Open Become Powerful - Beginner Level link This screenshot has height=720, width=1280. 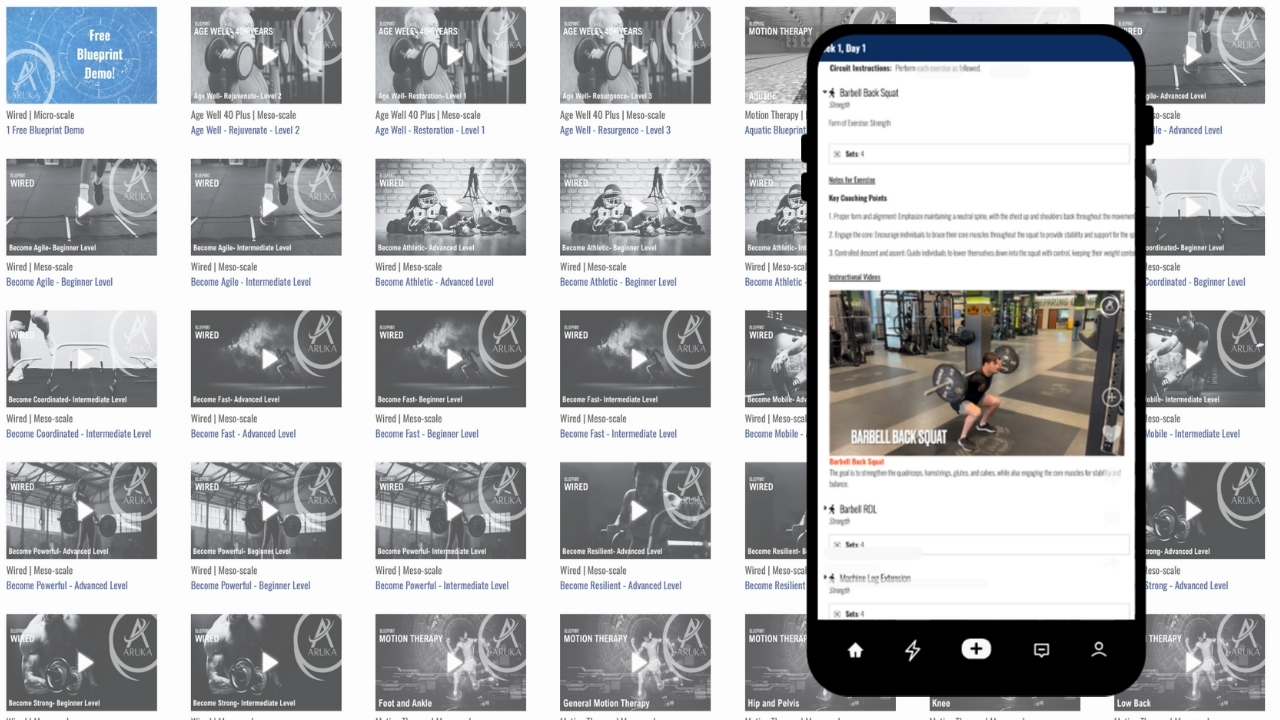pyautogui.click(x=250, y=586)
